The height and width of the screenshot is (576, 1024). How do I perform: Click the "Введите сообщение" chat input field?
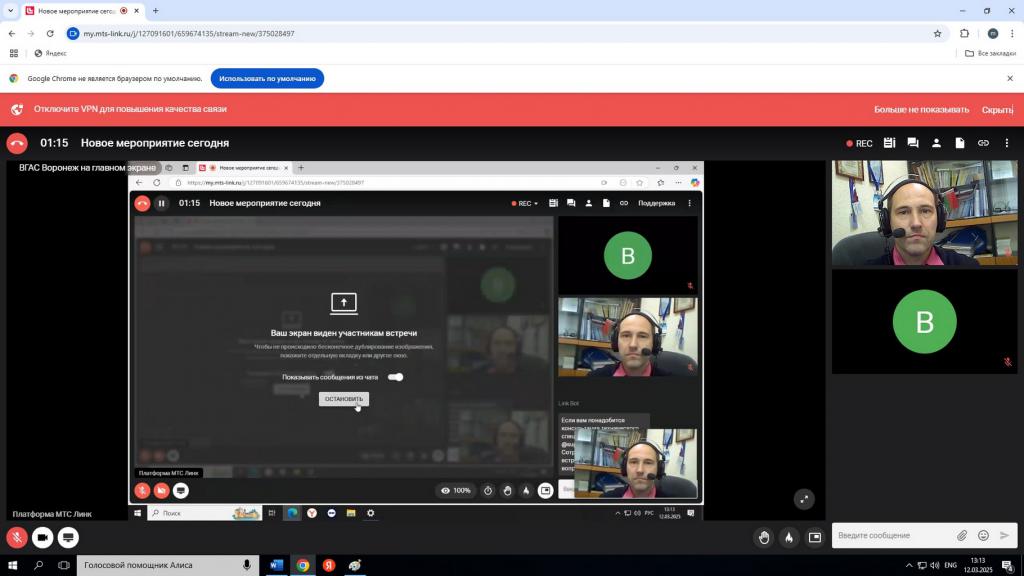[x=890, y=536]
